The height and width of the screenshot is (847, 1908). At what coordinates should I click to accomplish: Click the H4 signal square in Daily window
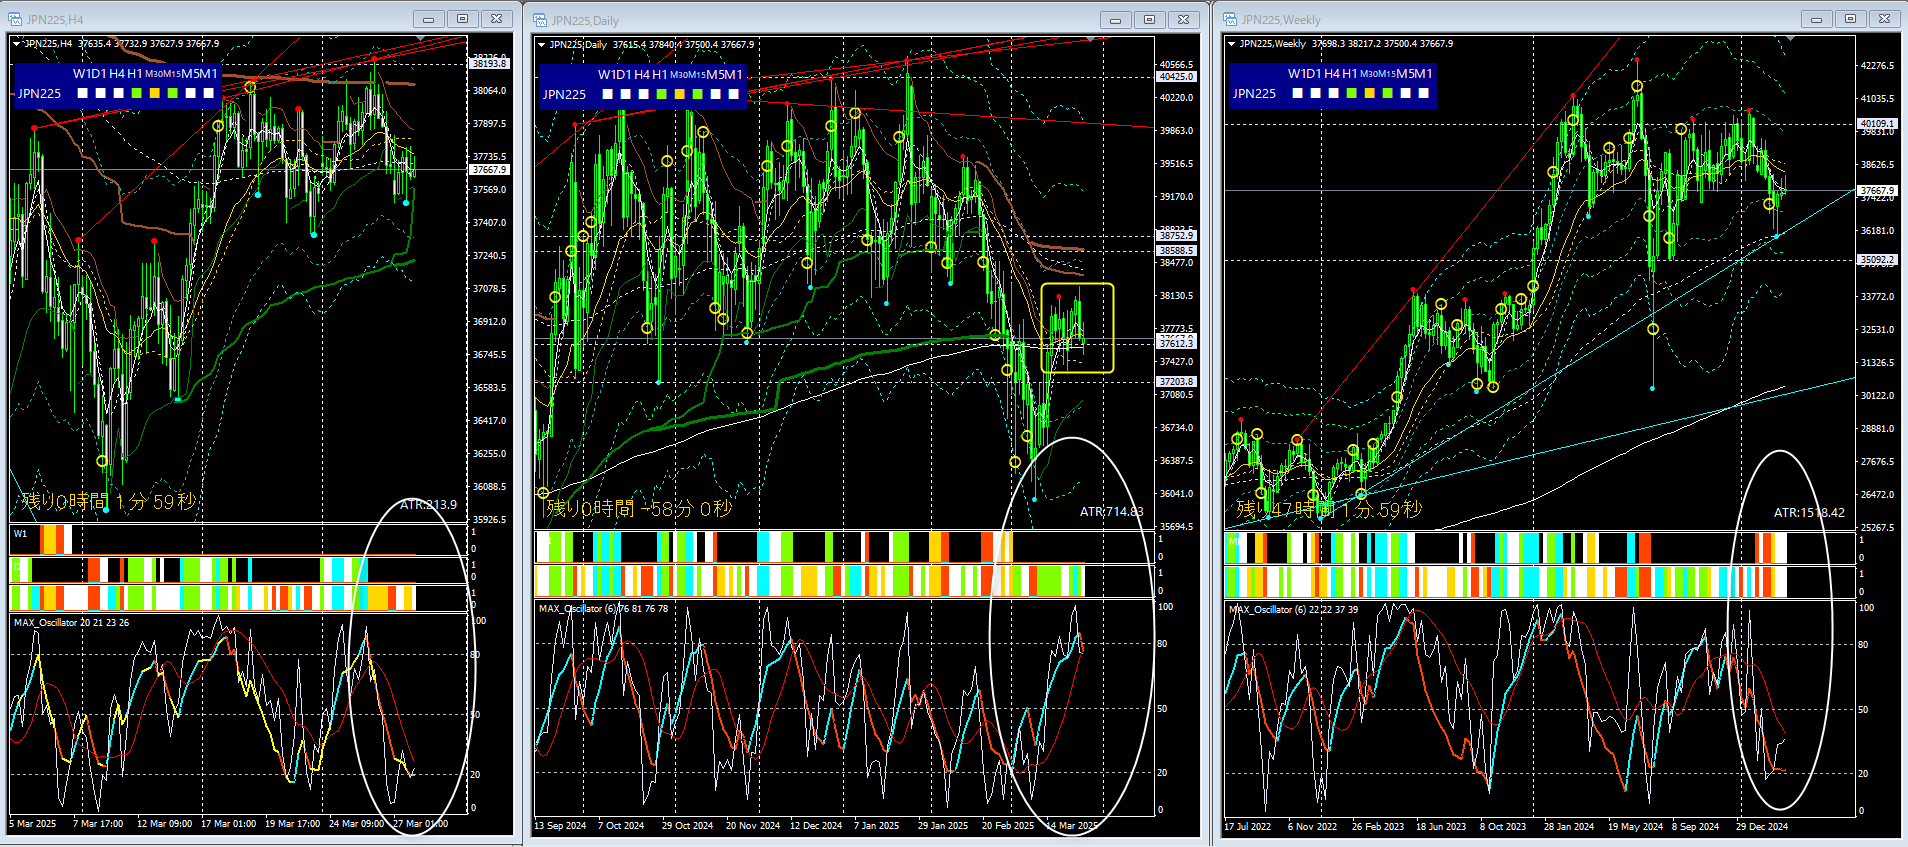point(644,94)
